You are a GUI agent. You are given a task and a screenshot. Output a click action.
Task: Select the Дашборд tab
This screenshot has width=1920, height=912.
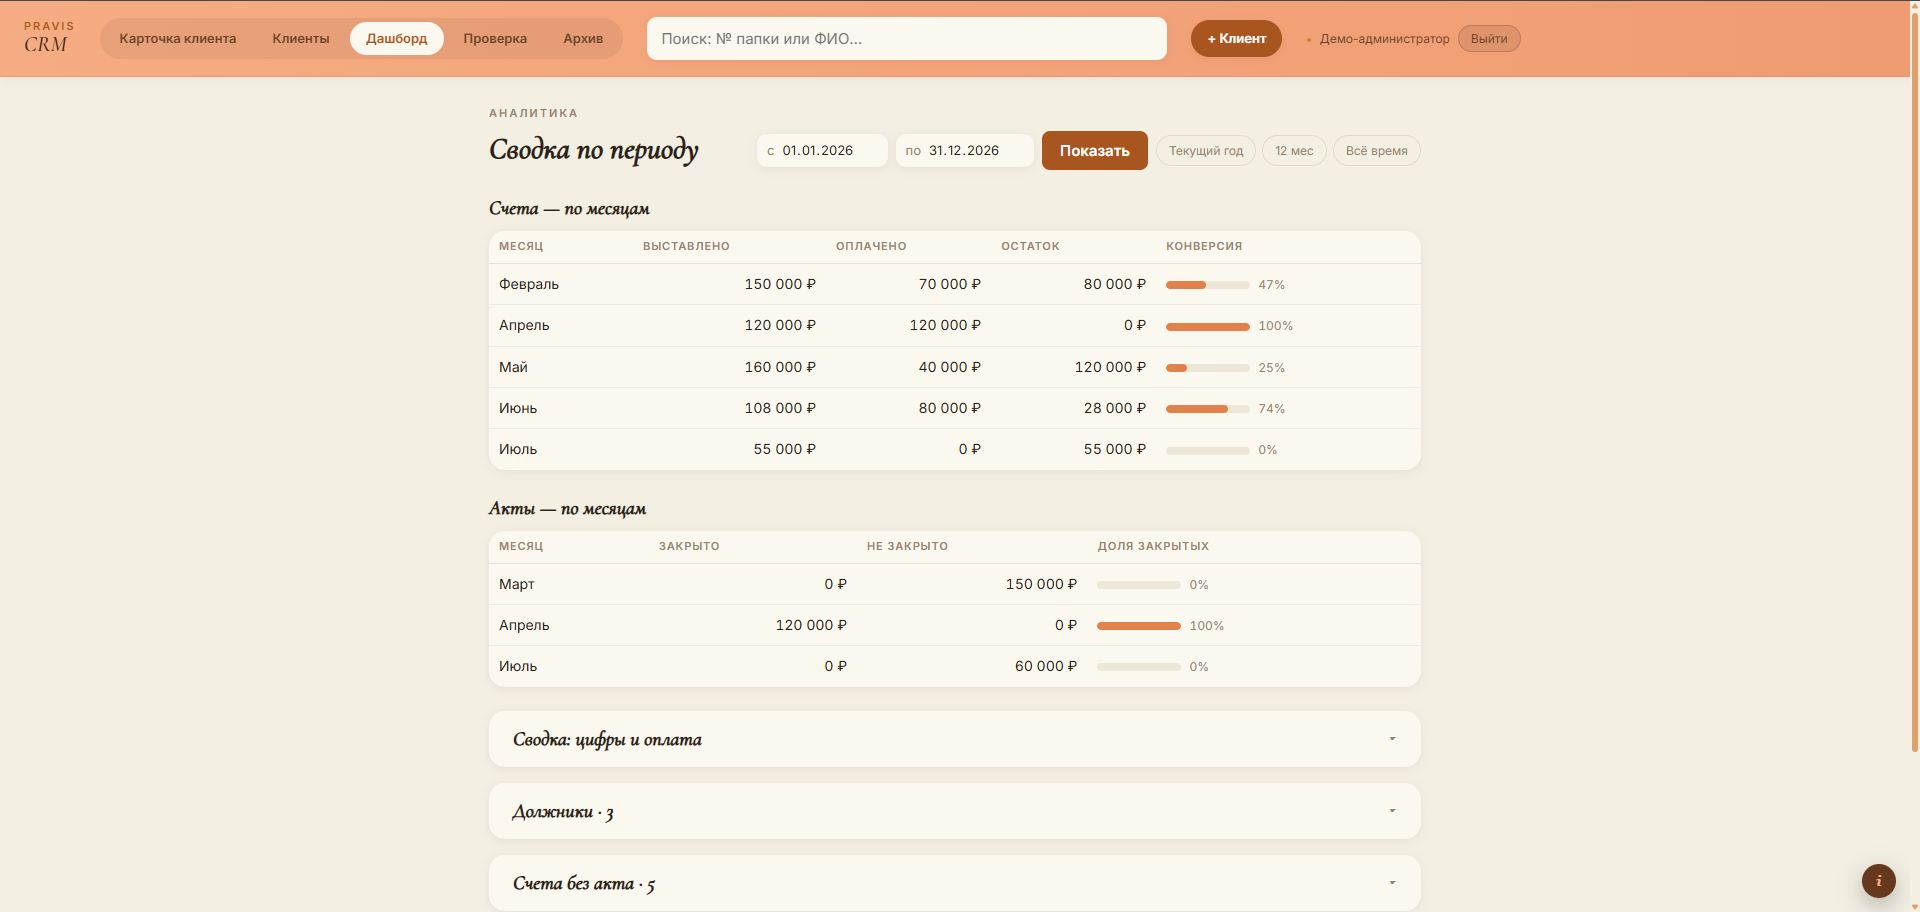(x=396, y=38)
